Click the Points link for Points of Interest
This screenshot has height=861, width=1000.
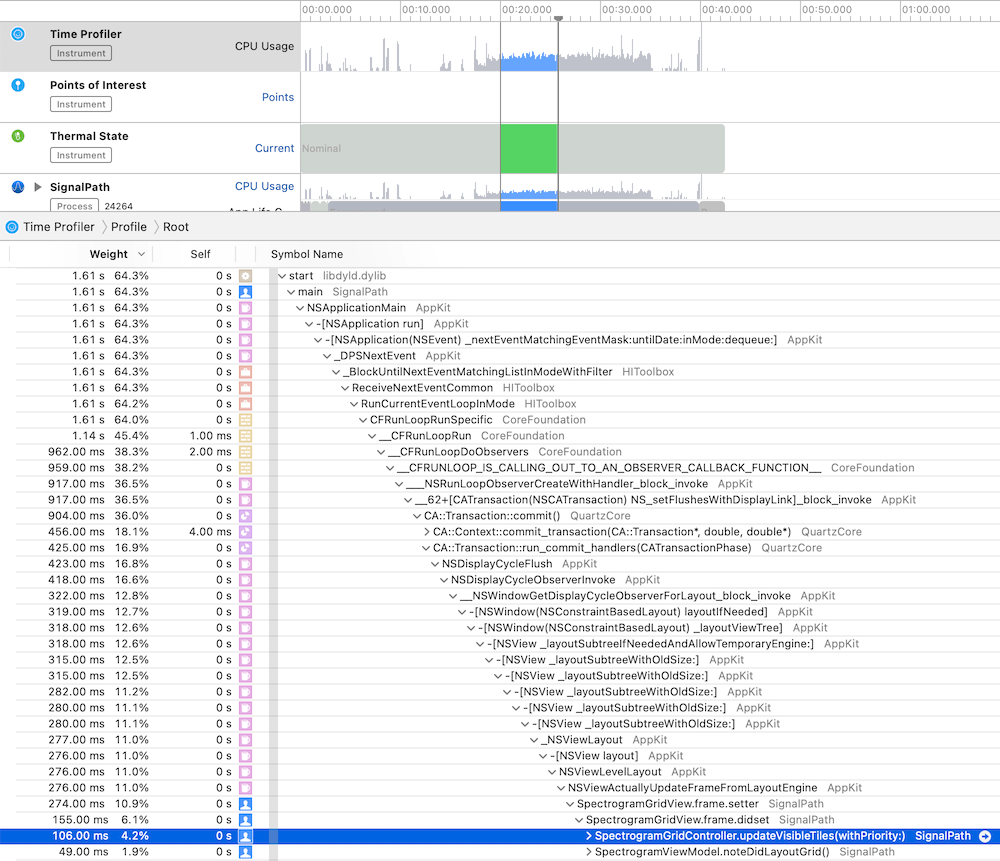(278, 97)
